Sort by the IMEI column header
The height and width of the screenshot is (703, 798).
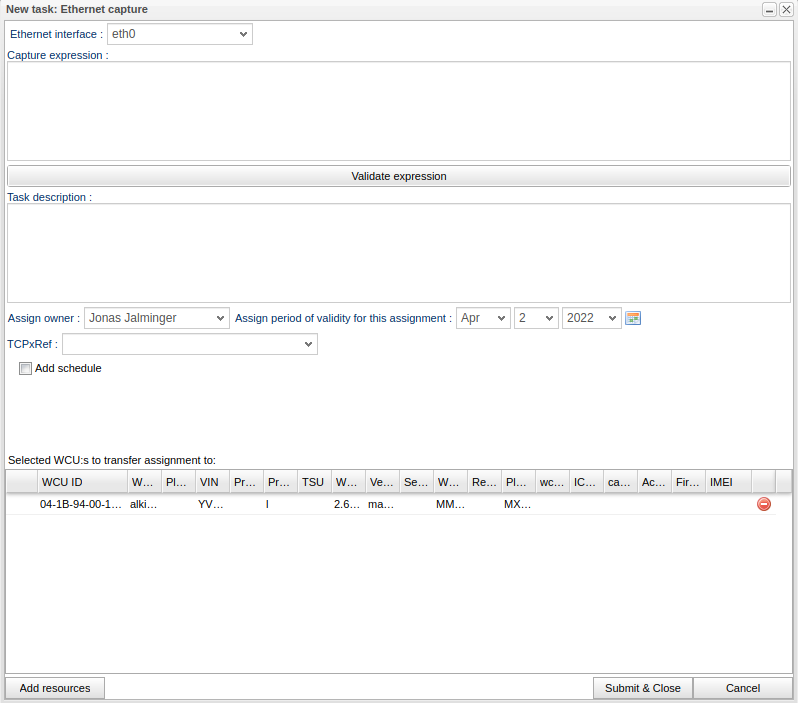point(727,482)
